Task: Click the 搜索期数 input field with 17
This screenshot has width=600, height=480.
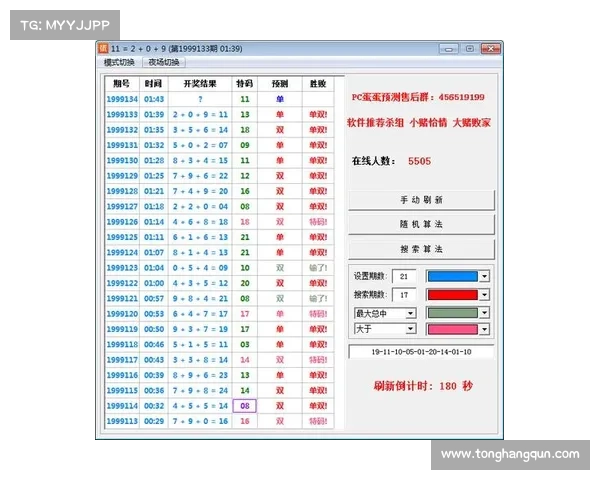Action: click(404, 295)
